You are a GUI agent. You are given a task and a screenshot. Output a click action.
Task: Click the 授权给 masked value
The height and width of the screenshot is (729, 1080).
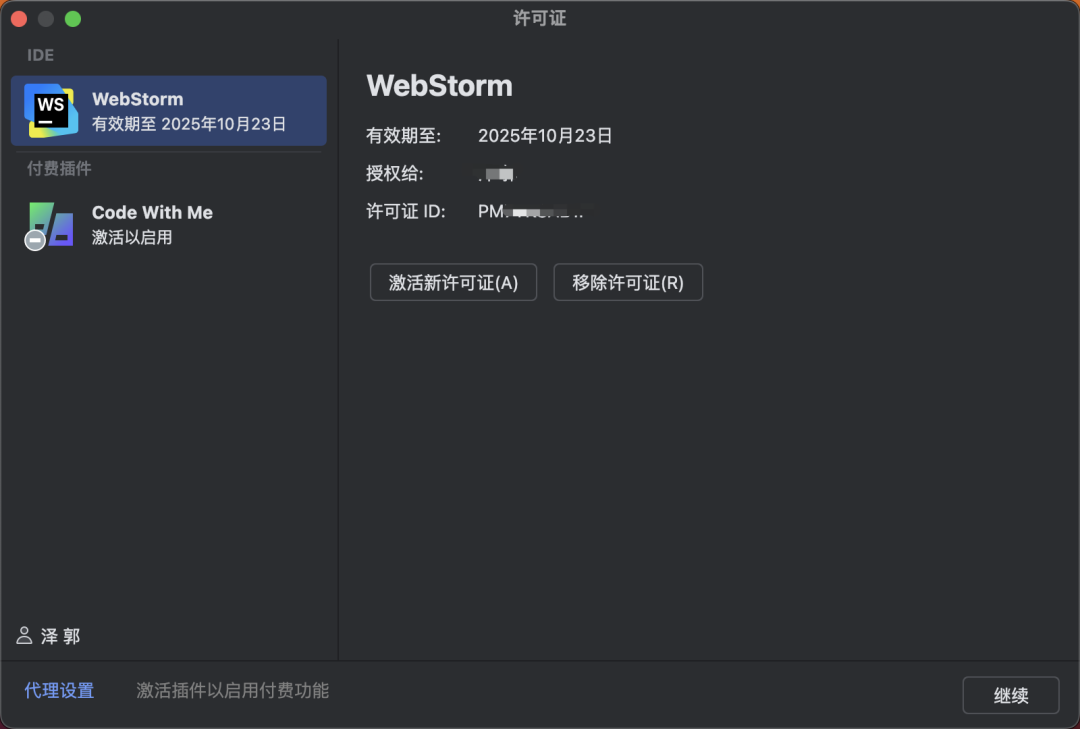coord(498,174)
